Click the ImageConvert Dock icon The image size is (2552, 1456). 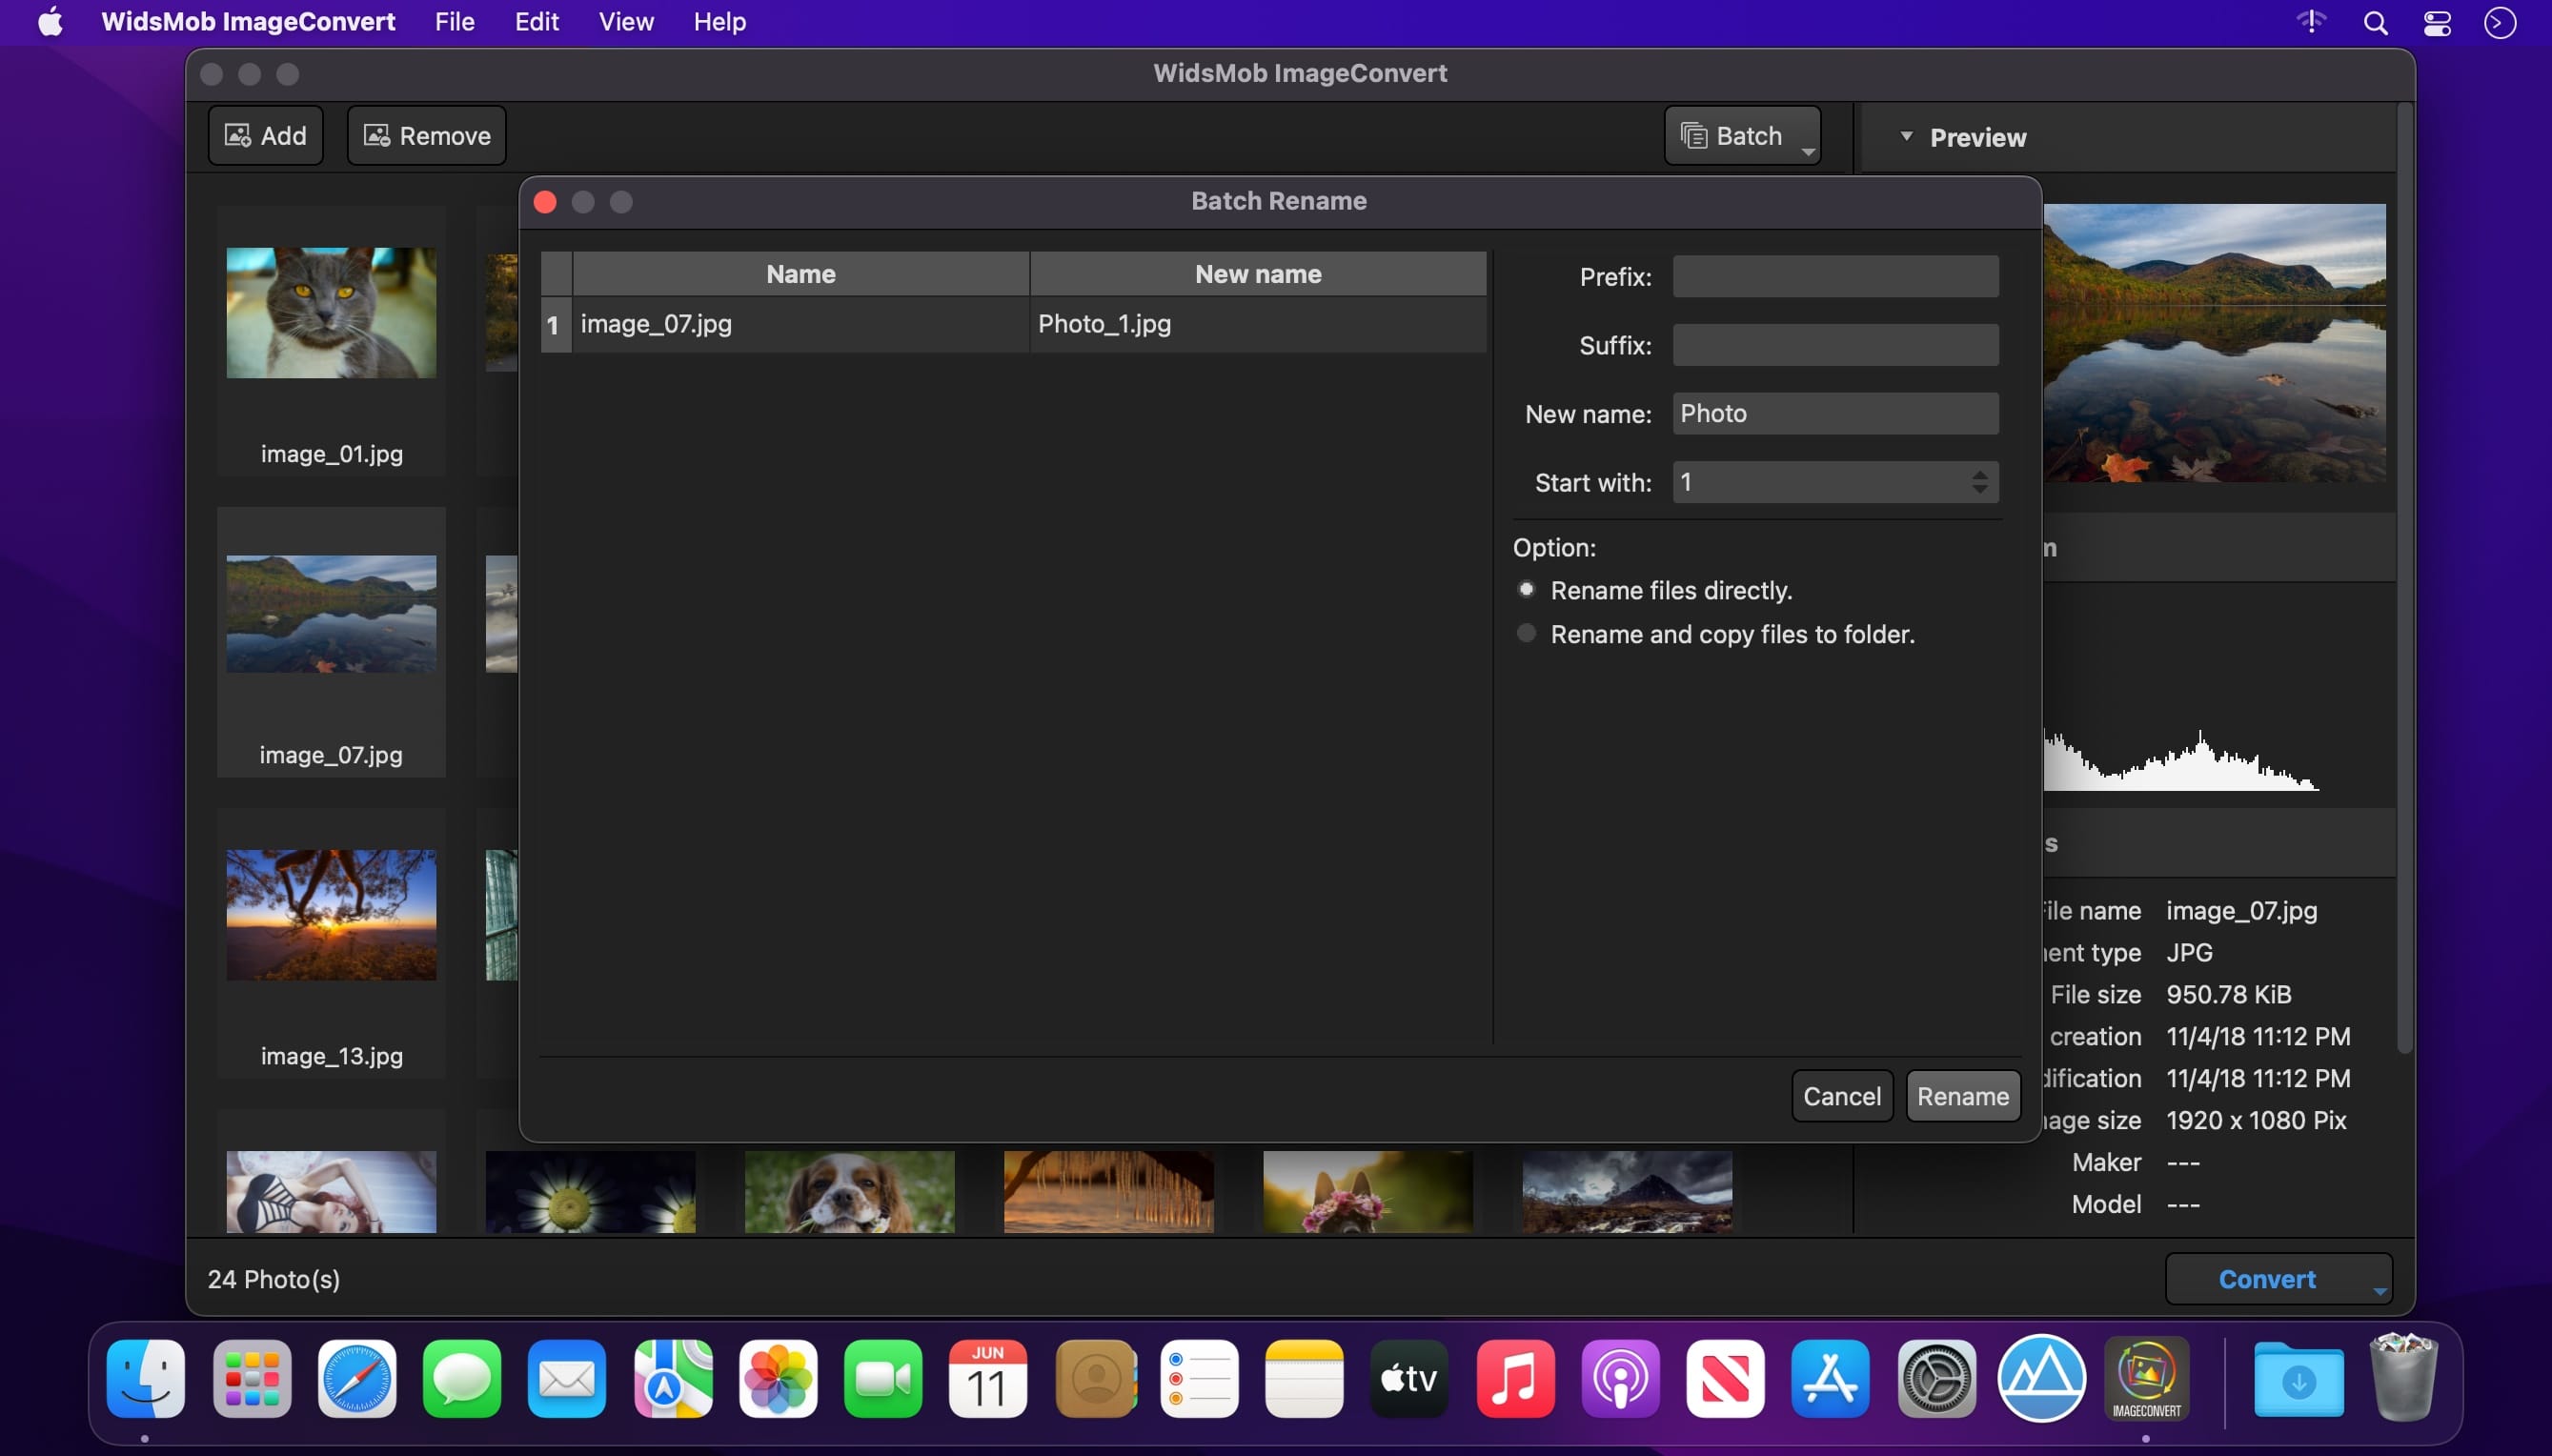(x=2146, y=1379)
